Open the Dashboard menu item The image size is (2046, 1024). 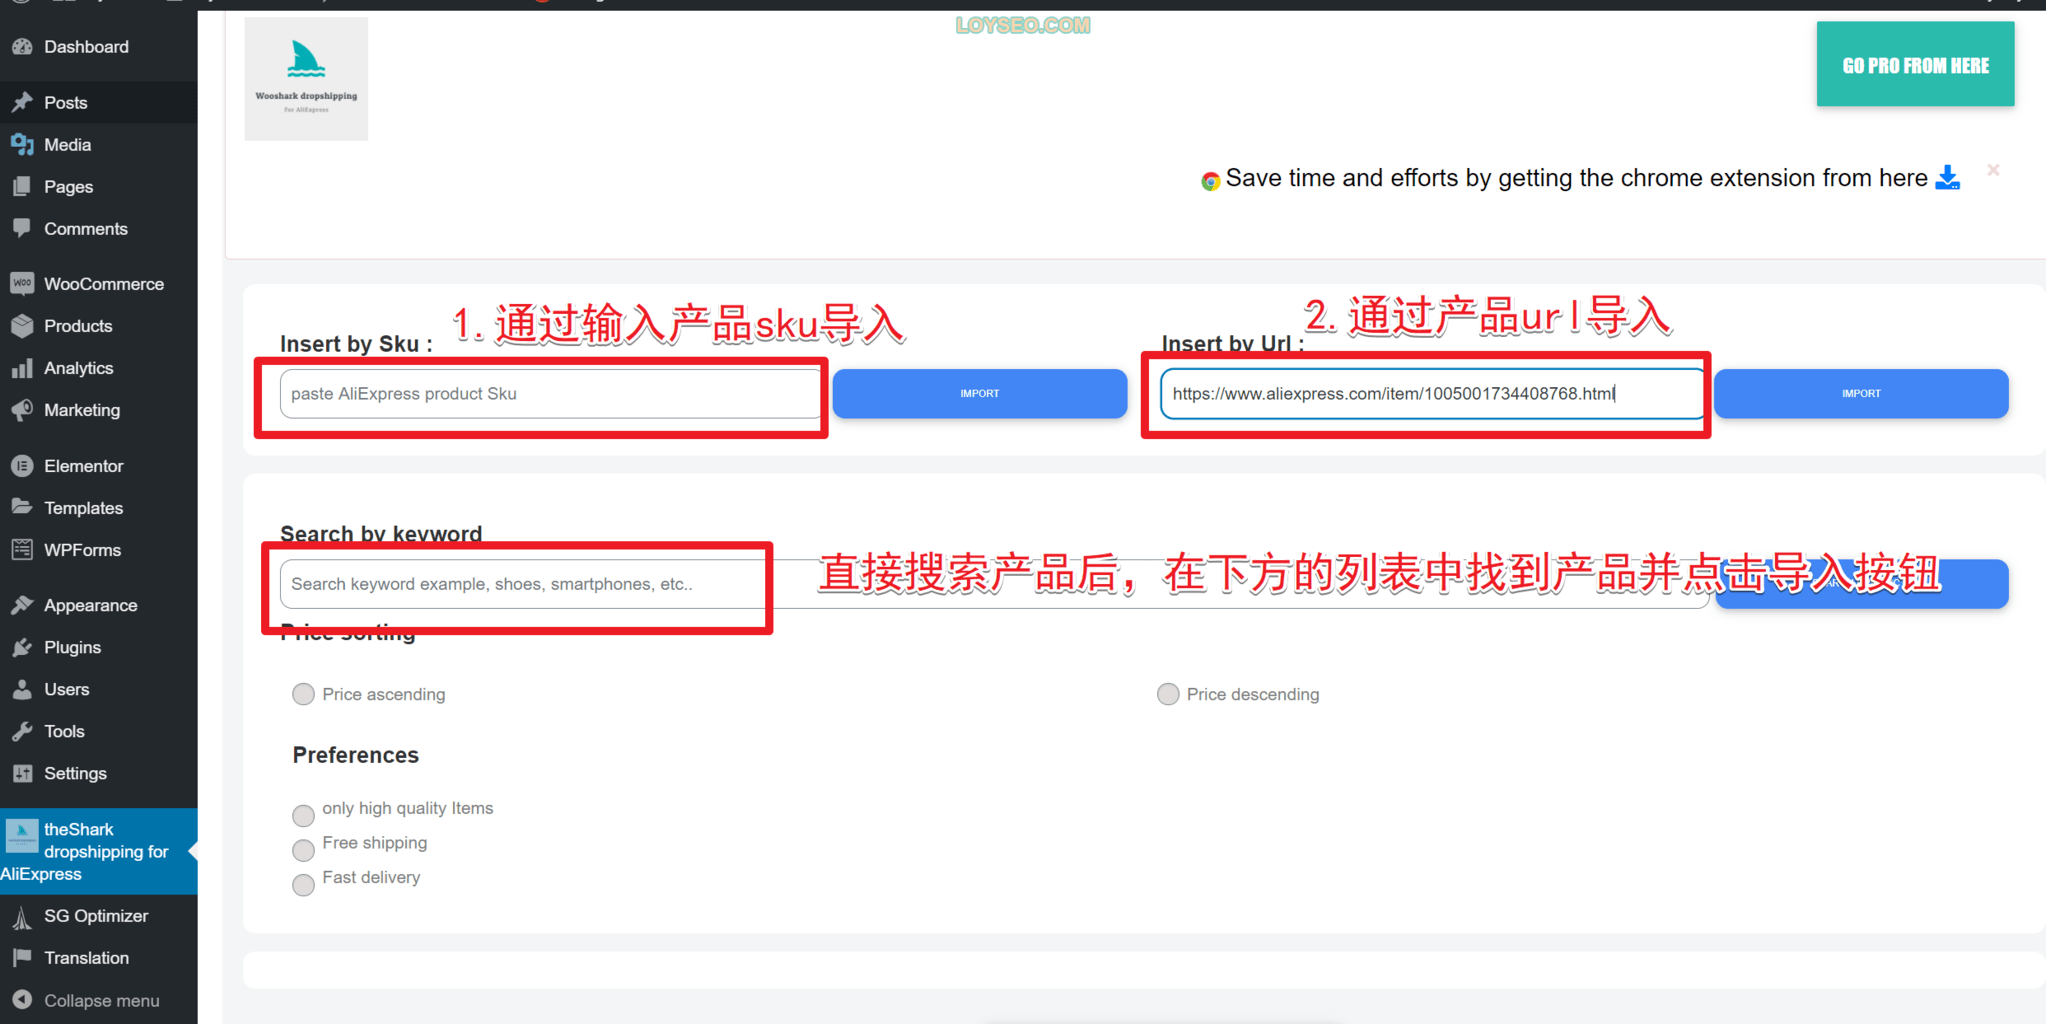point(99,47)
